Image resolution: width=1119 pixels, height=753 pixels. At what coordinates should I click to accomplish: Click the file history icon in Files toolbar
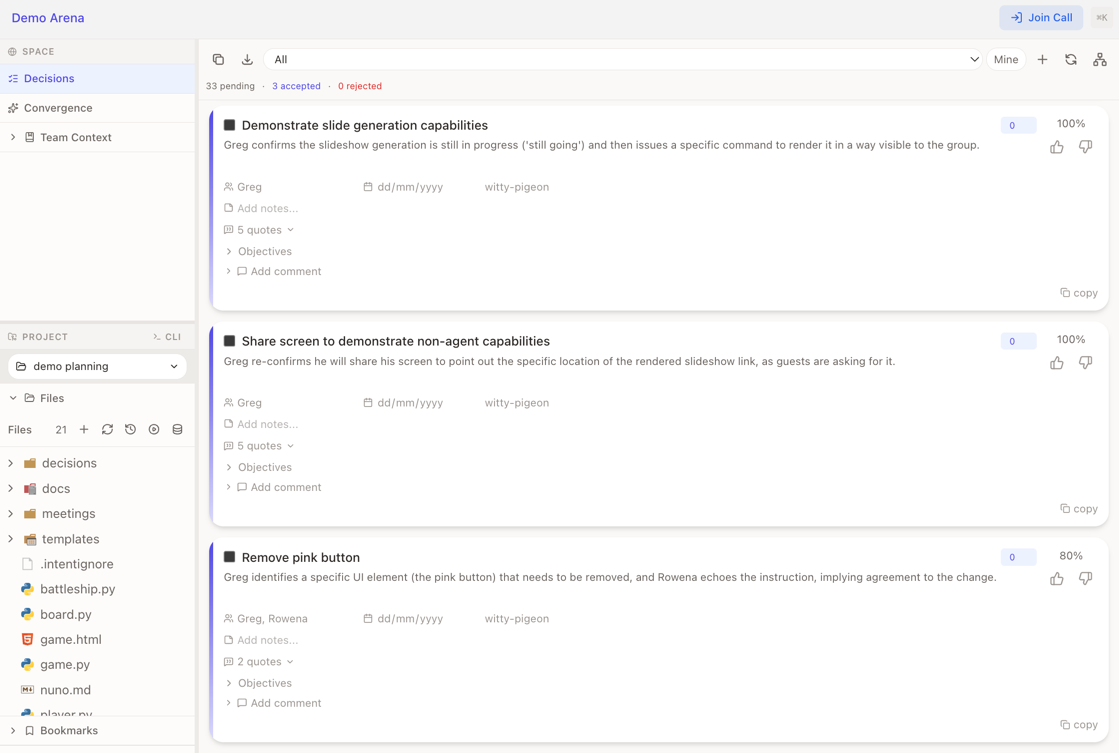tap(131, 430)
